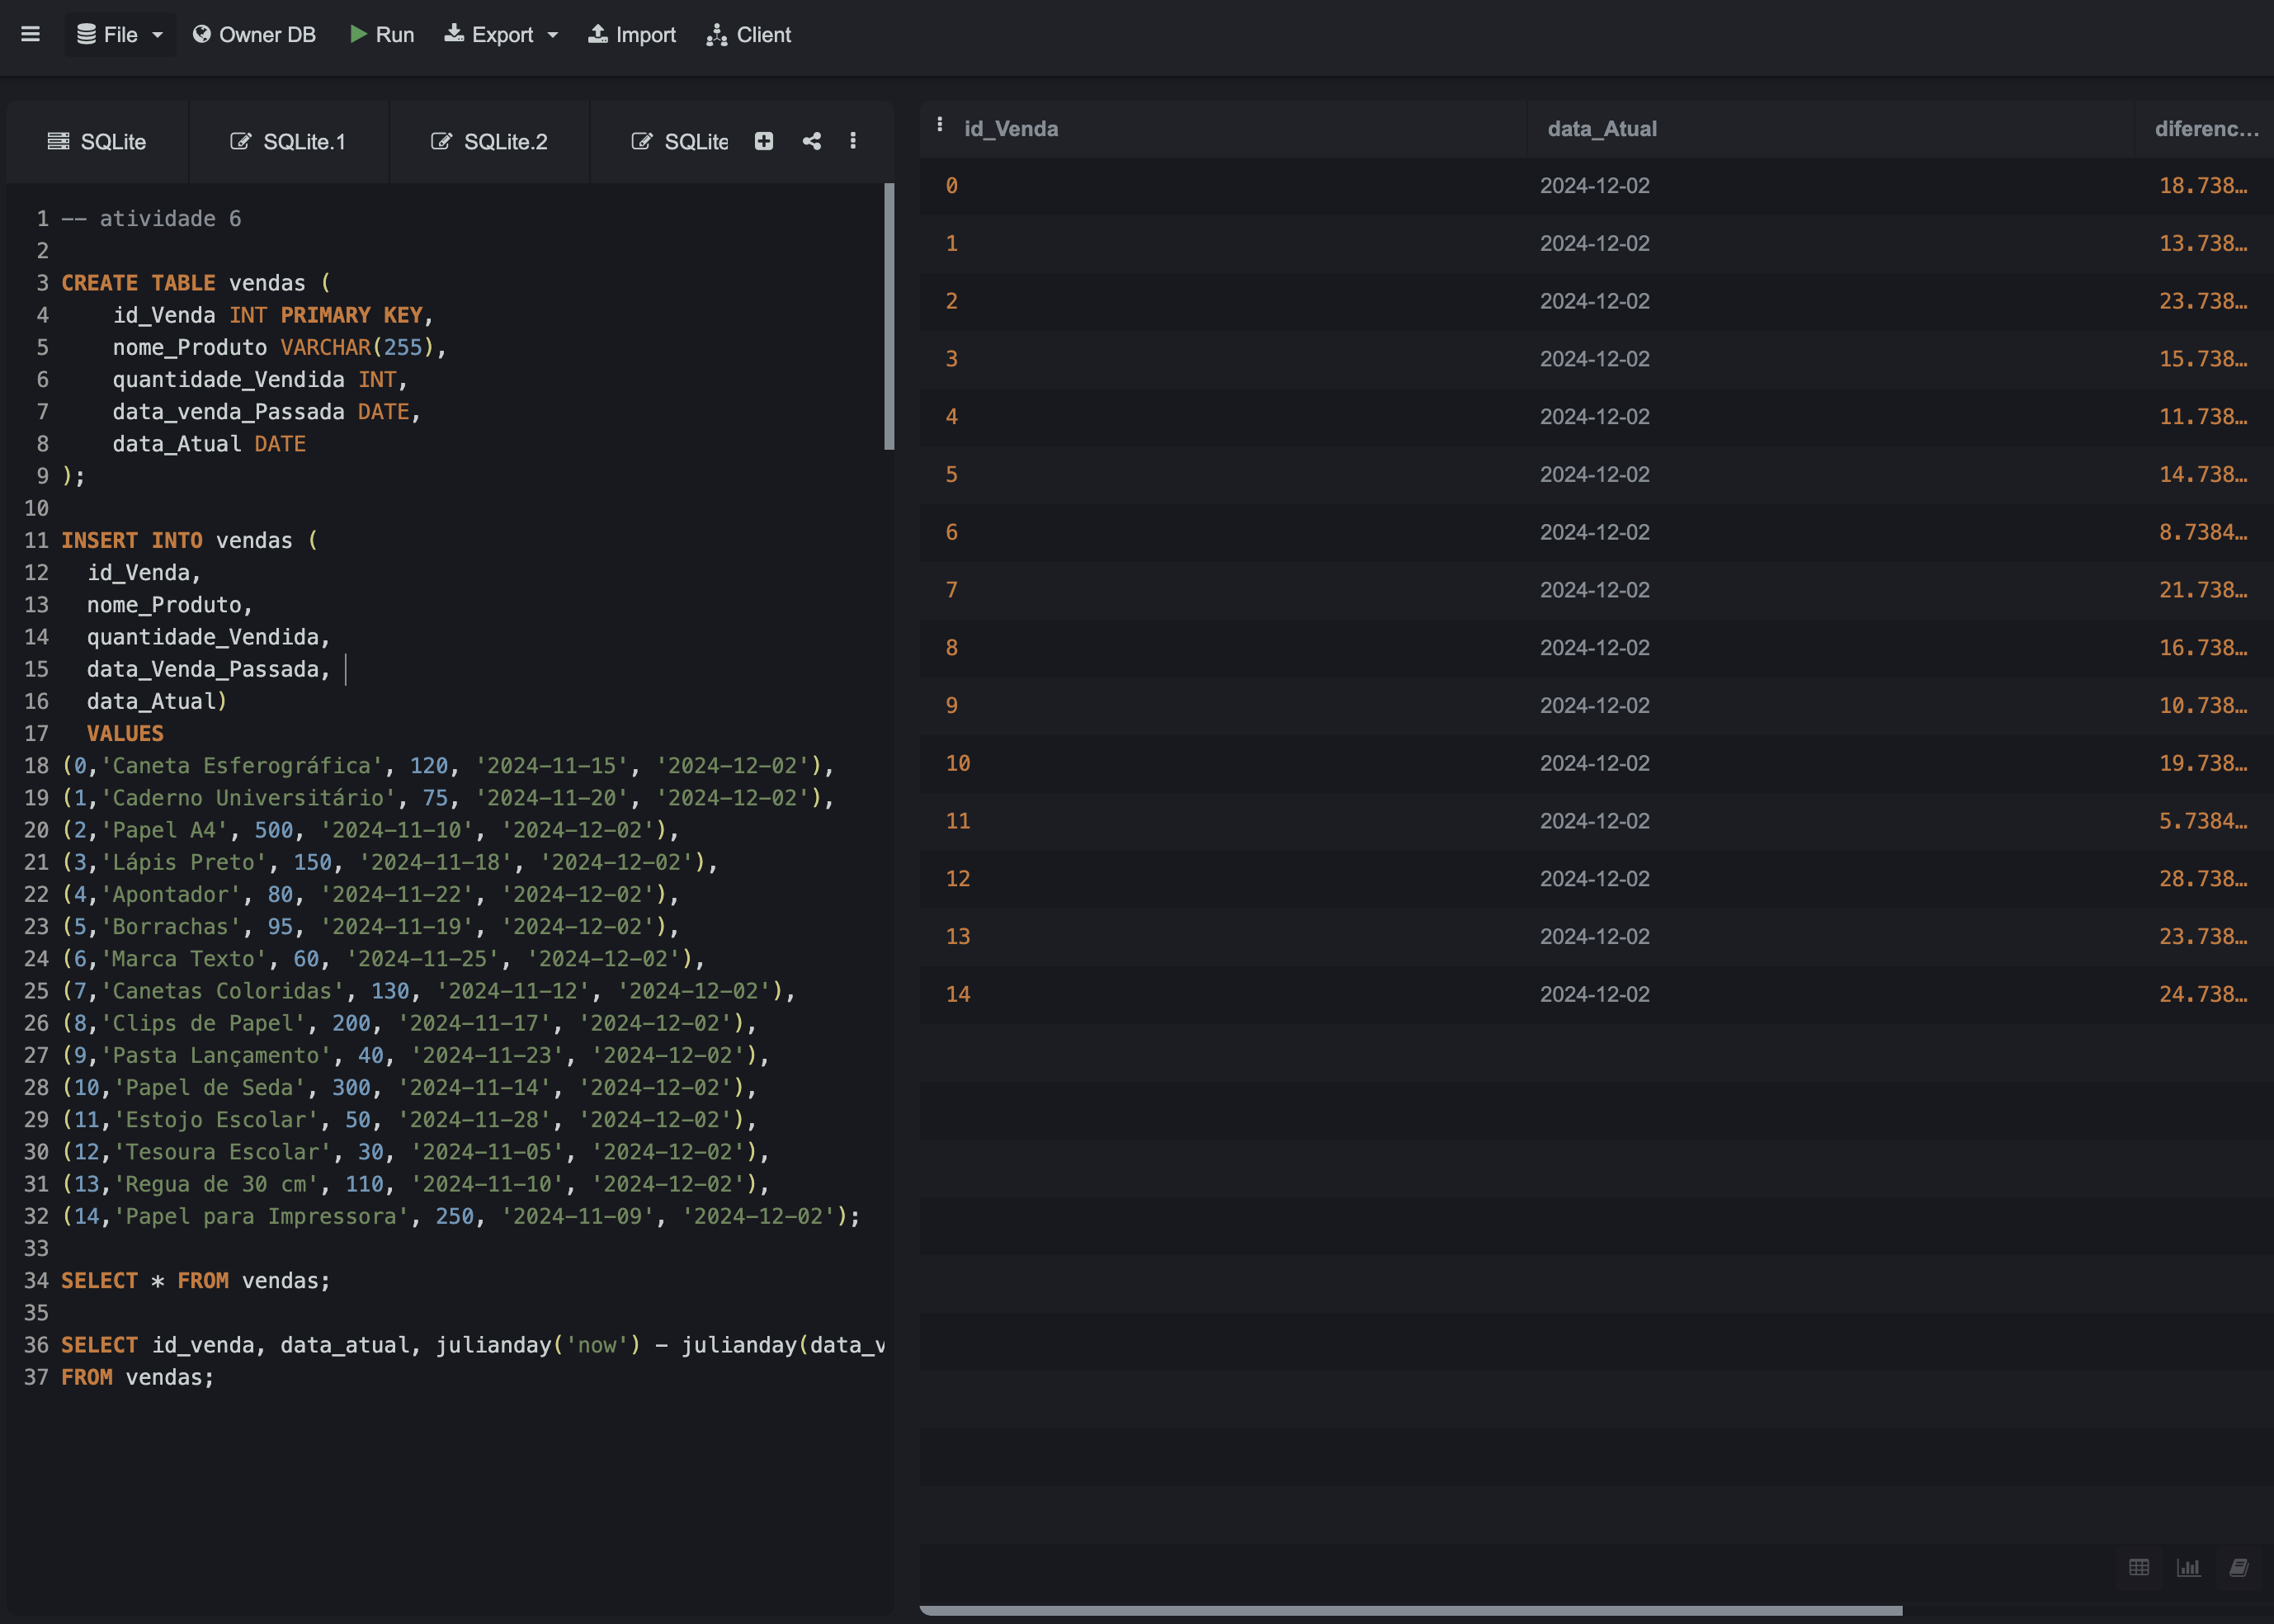Switch to the first SQLite tab
This screenshot has width=2274, height=1624.
point(97,142)
